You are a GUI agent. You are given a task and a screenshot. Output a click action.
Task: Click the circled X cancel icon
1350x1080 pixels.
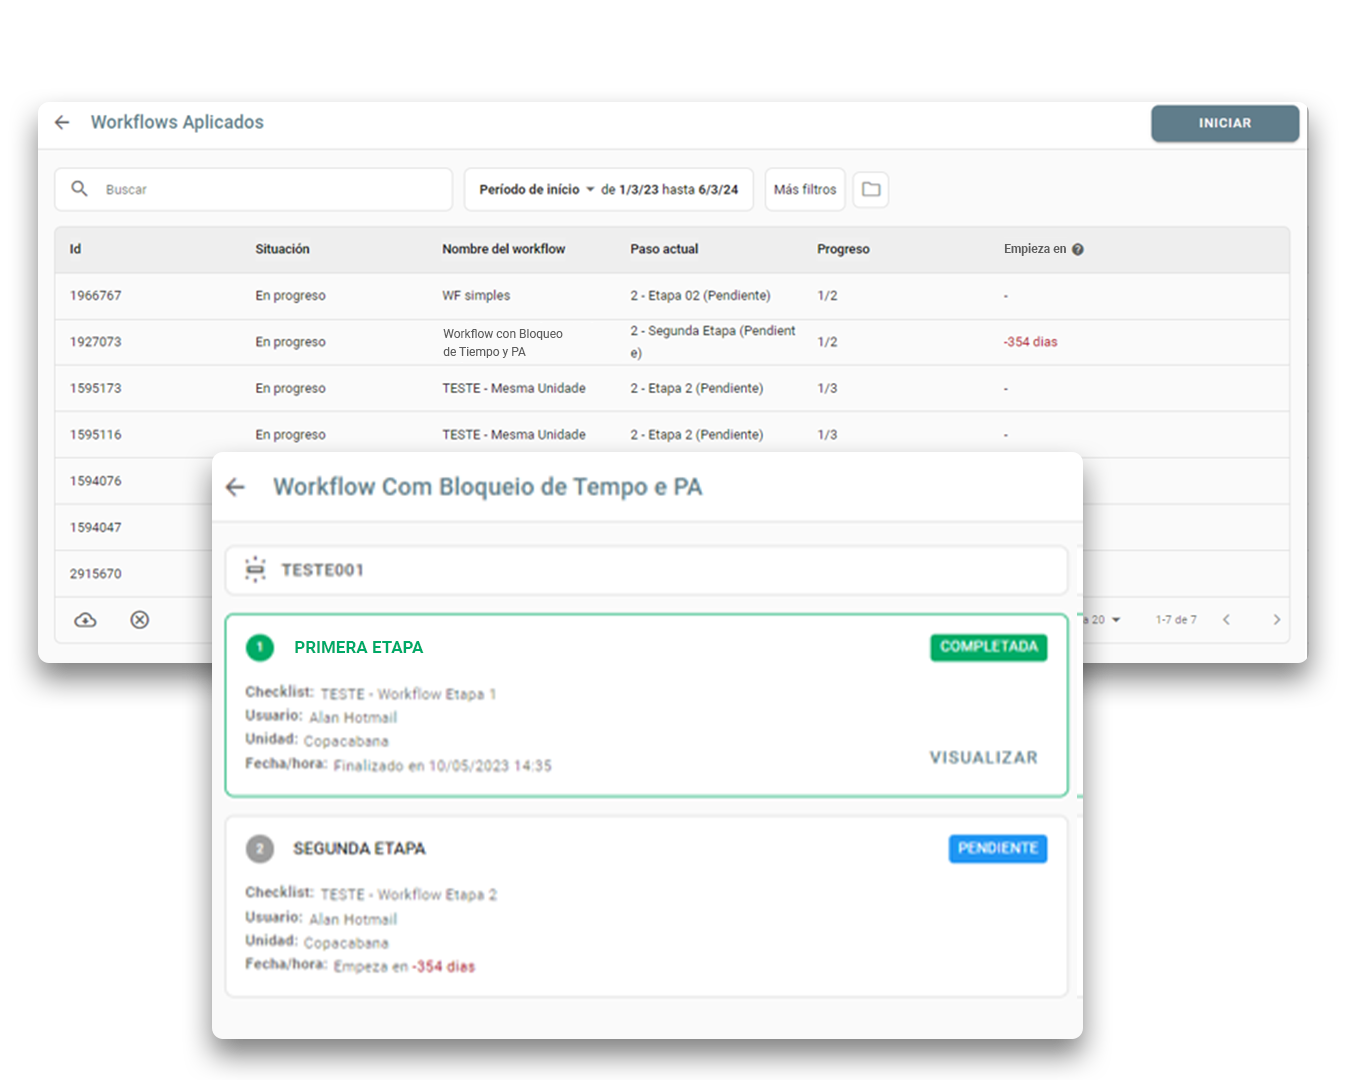[140, 620]
